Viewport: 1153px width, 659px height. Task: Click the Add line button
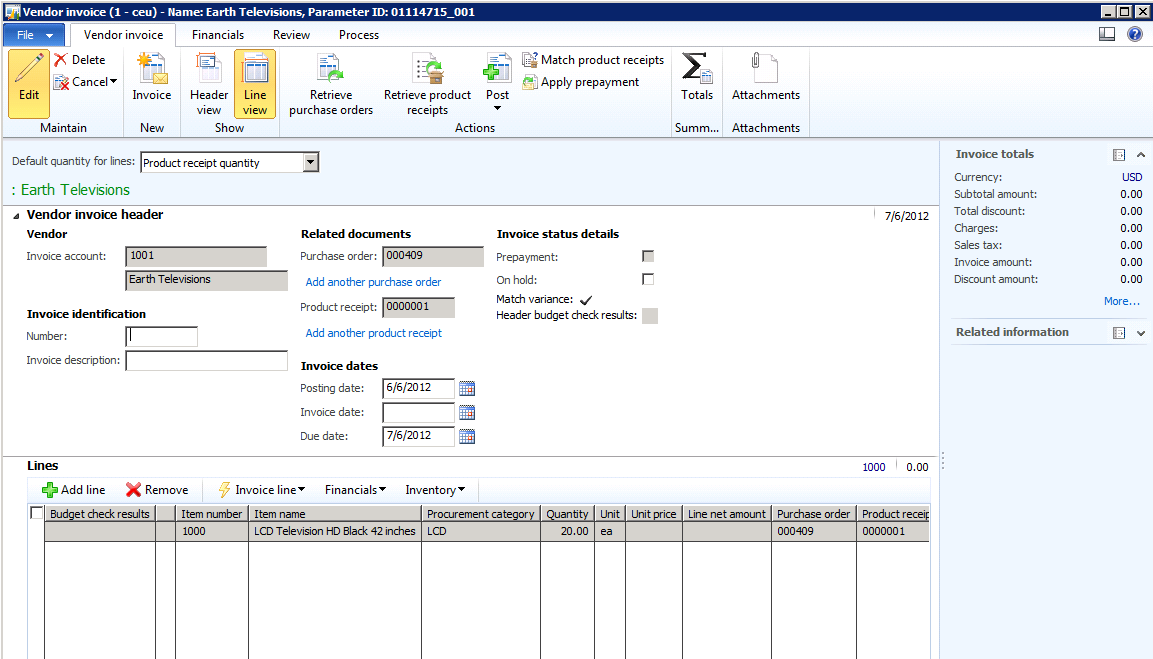(73, 490)
